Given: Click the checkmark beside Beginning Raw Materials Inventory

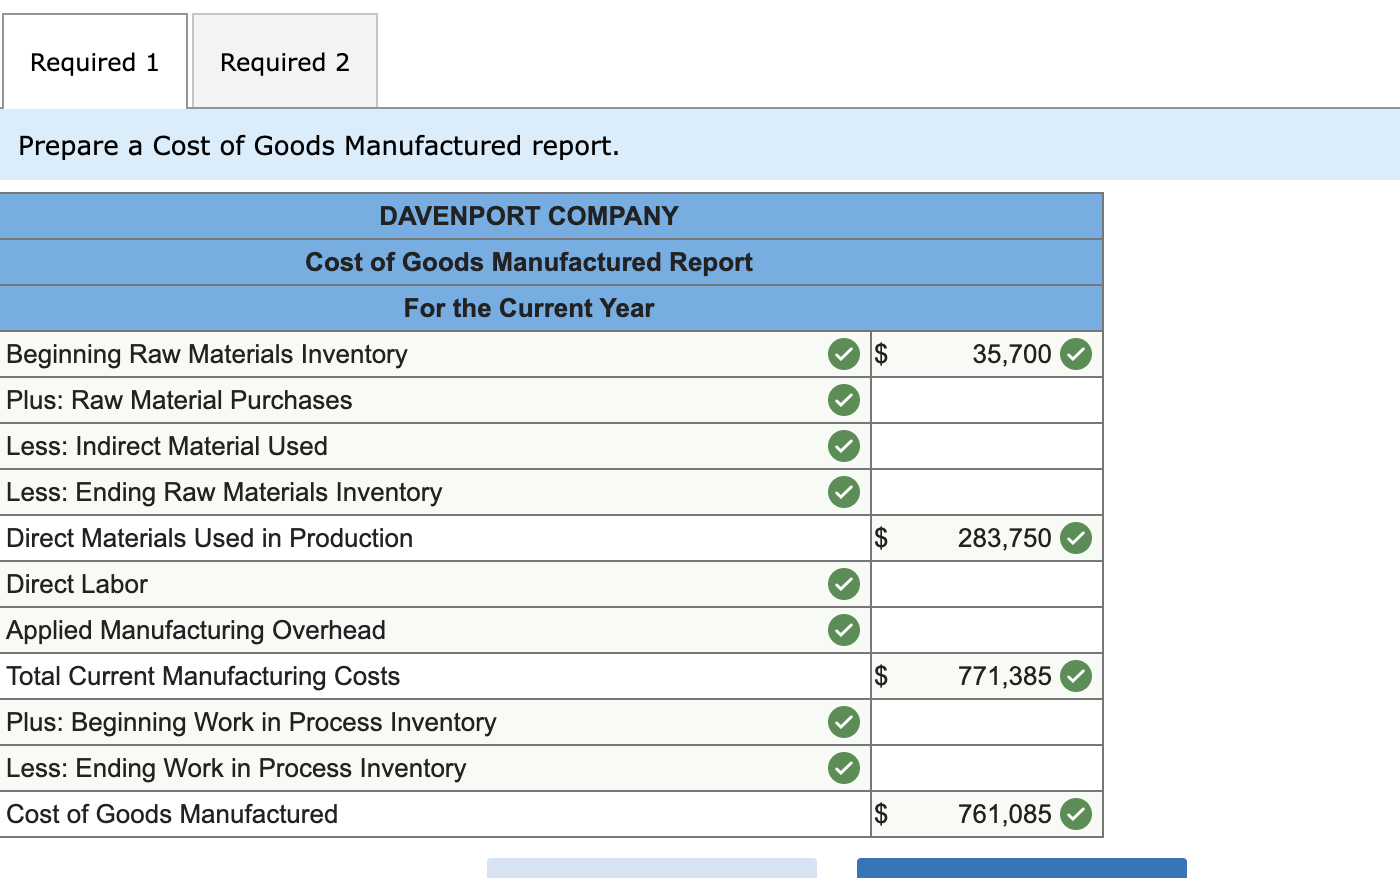Looking at the screenshot, I should pyautogui.click(x=844, y=354).
